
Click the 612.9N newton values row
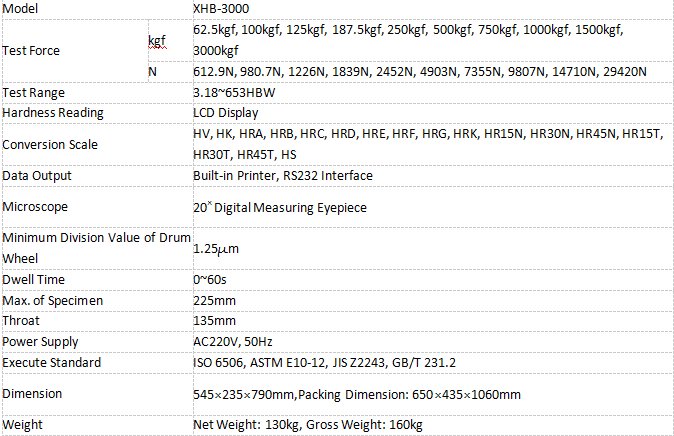click(x=420, y=72)
